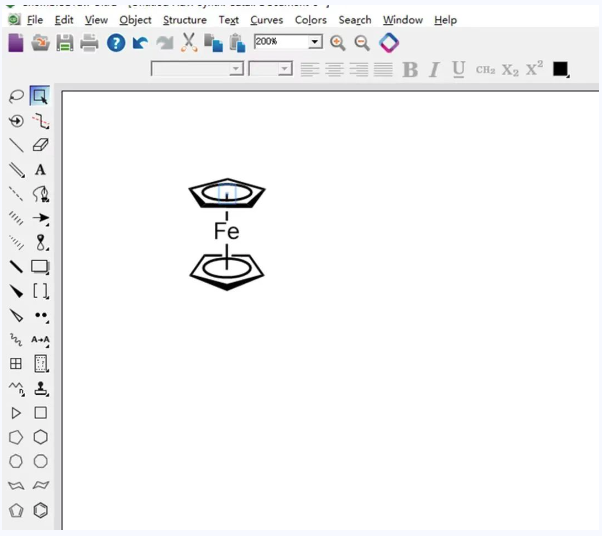Toggle Superscript X2 formatting

coord(534,69)
